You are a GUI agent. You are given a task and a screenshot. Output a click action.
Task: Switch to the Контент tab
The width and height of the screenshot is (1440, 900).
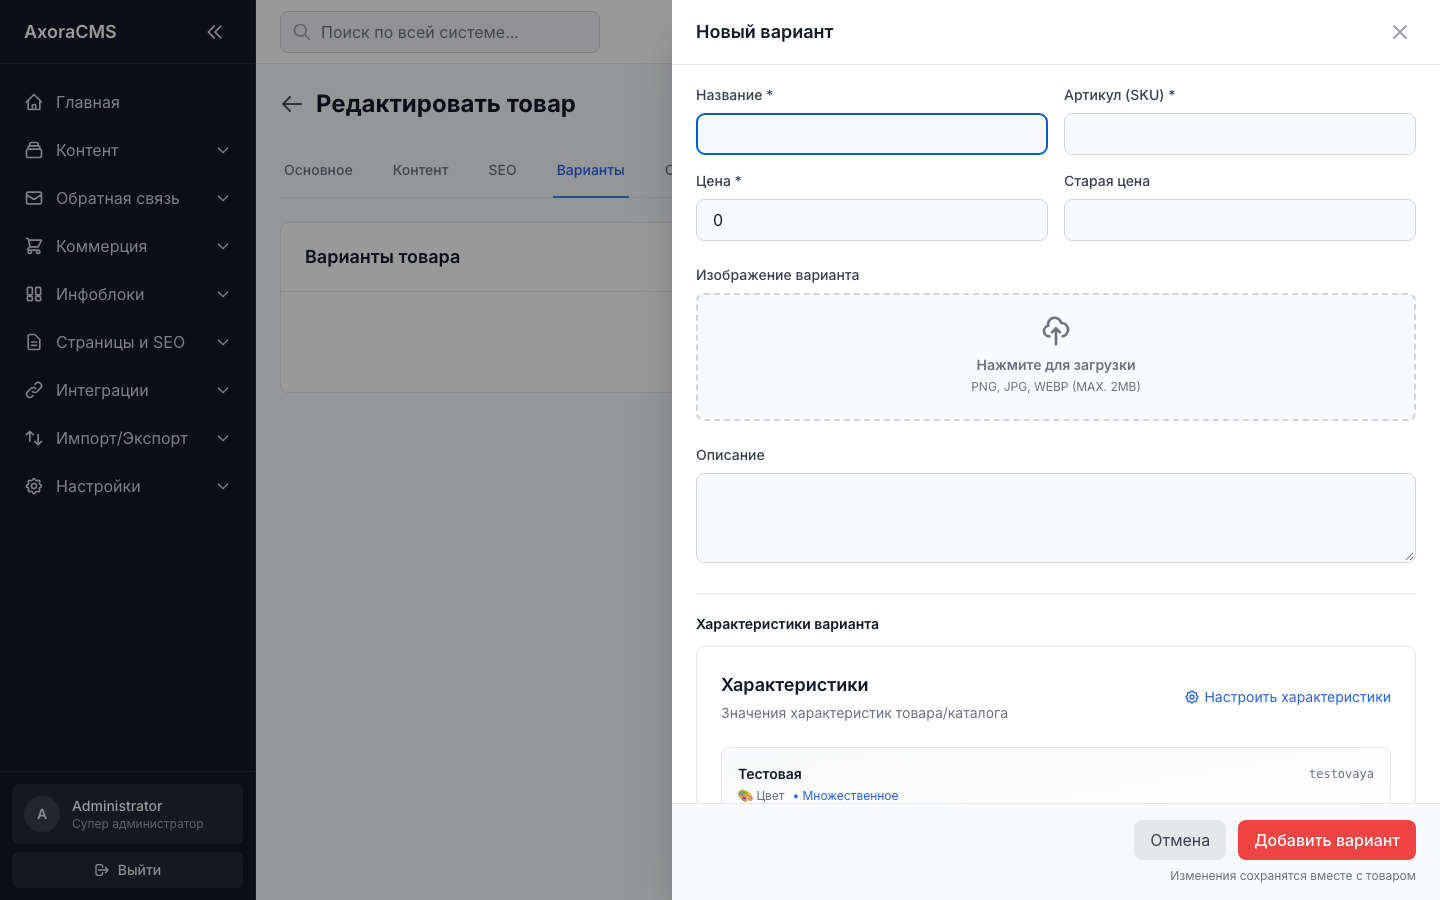click(x=420, y=170)
